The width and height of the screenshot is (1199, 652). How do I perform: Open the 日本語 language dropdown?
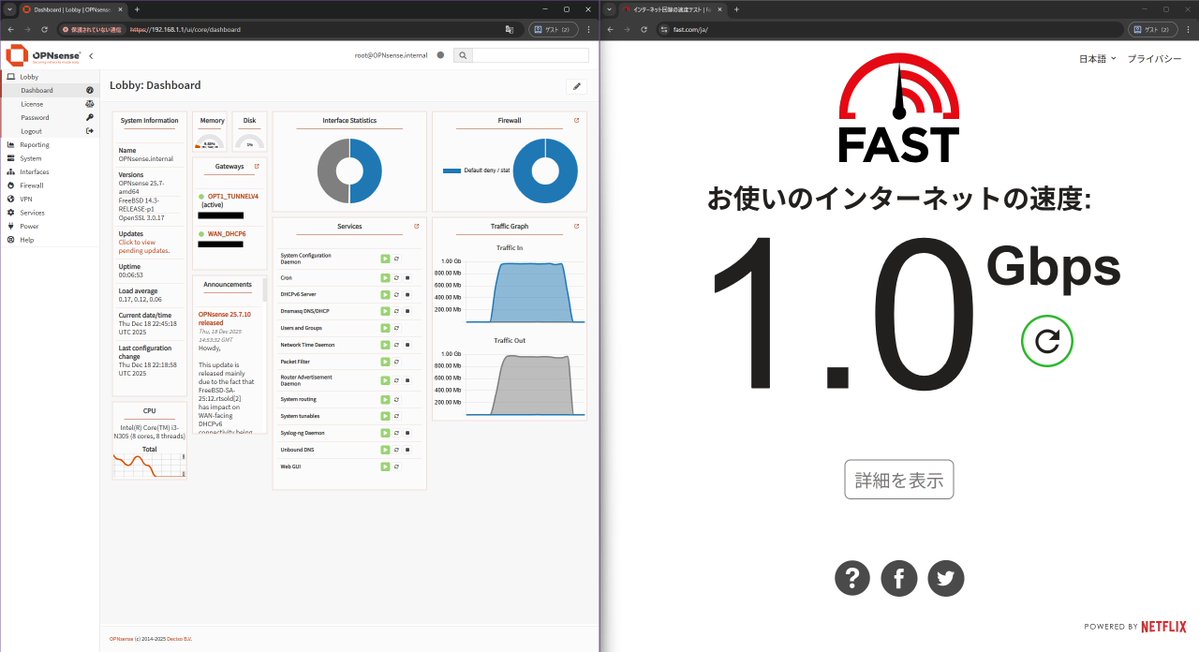1097,59
